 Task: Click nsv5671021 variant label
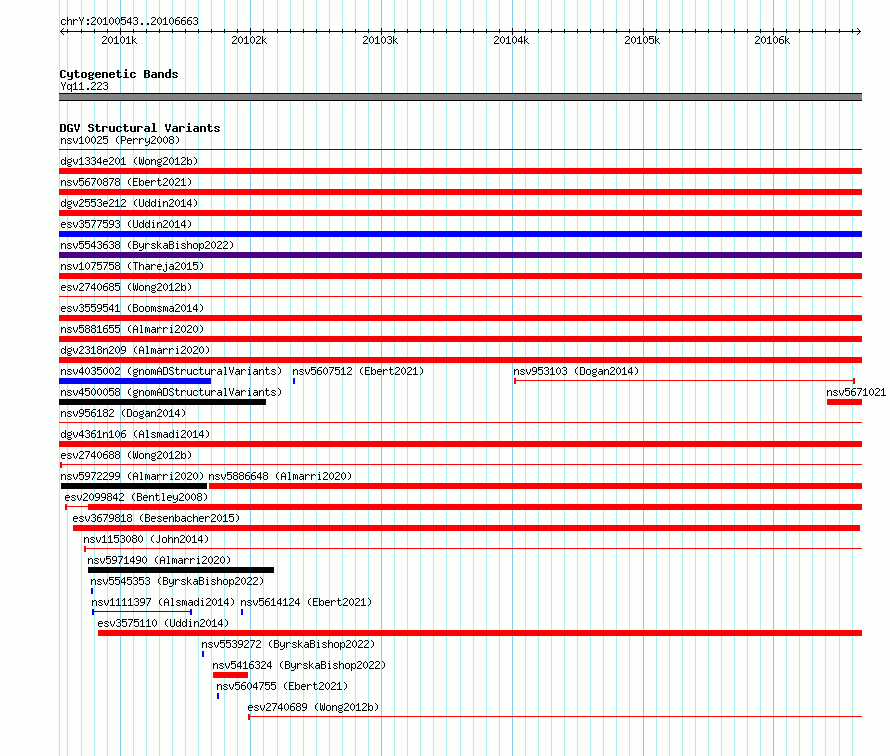pos(856,392)
